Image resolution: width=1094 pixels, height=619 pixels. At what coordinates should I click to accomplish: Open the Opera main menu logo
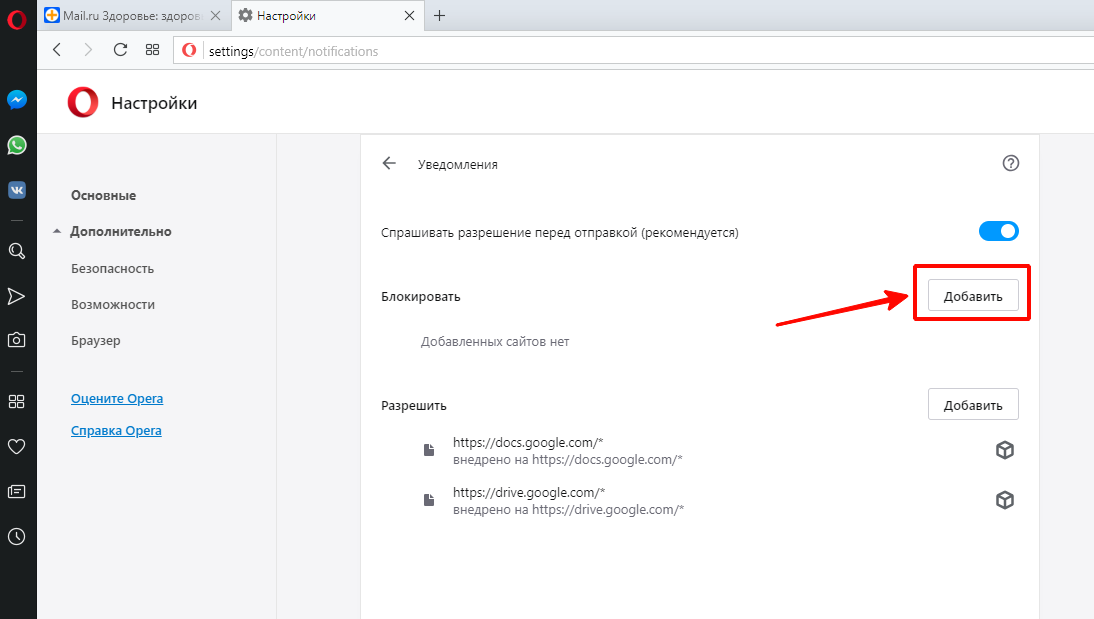point(17,19)
